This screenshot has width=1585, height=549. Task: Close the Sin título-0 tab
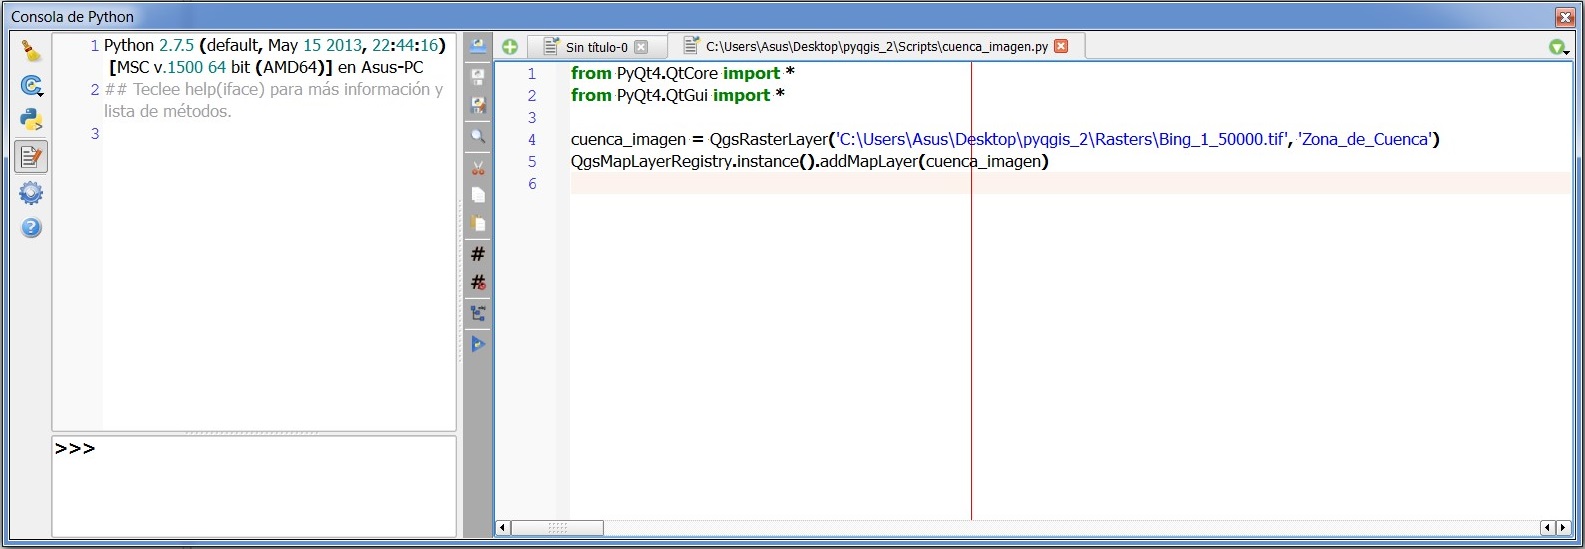641,47
